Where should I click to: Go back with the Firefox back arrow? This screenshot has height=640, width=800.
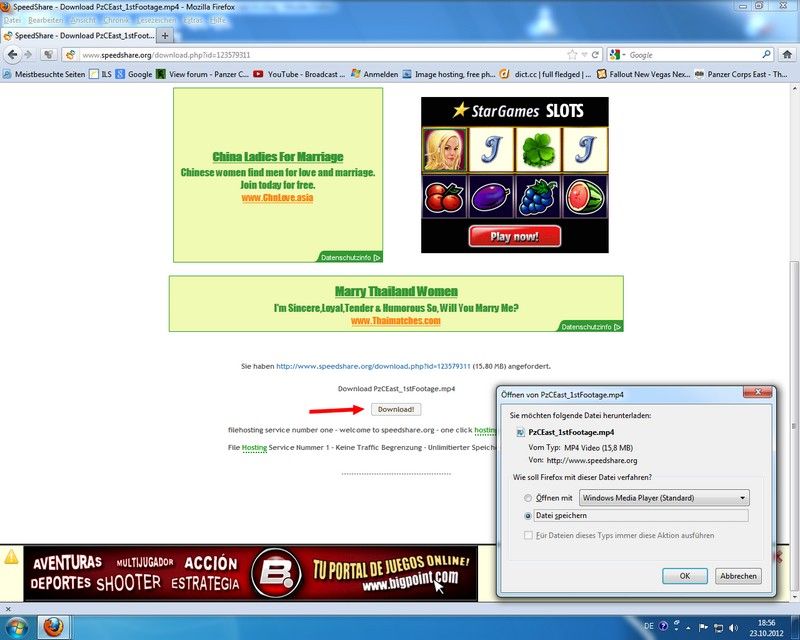[12, 55]
